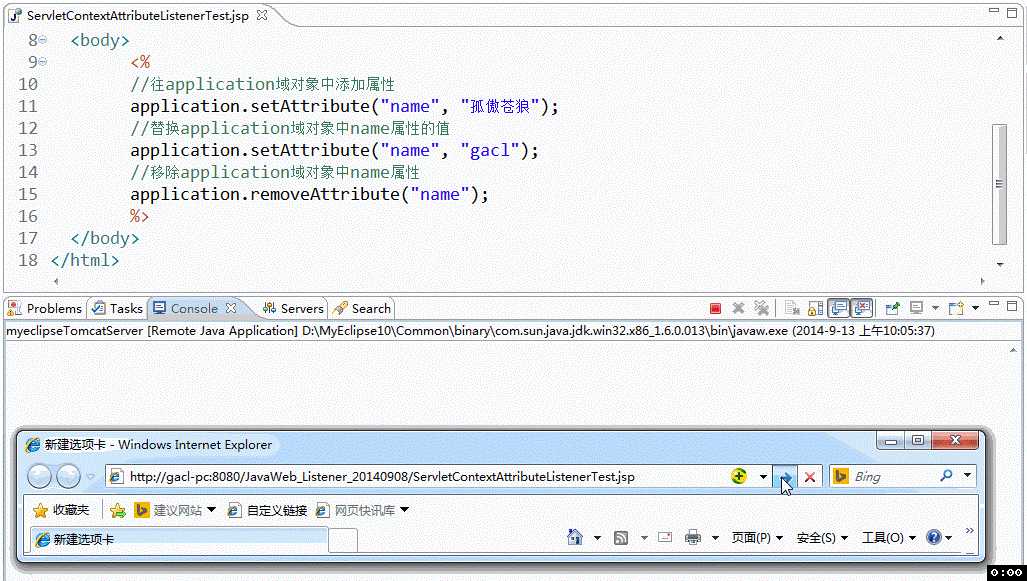
Task: Close the Console tab with its X
Action: click(x=231, y=307)
